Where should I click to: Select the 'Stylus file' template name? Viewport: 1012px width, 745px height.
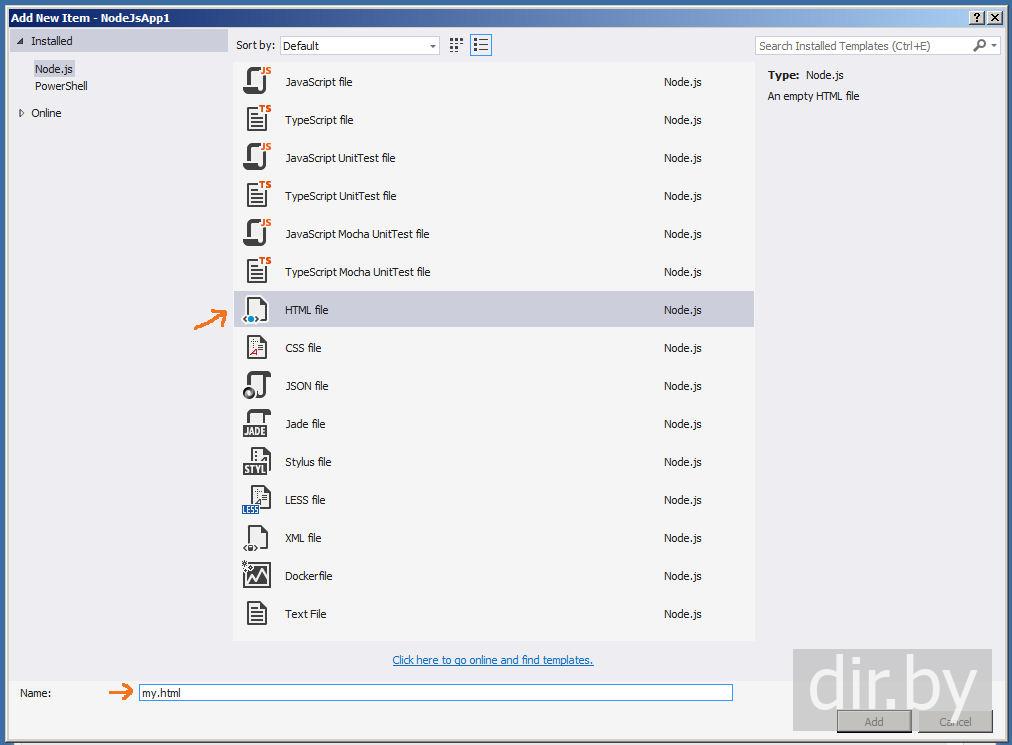tap(308, 462)
